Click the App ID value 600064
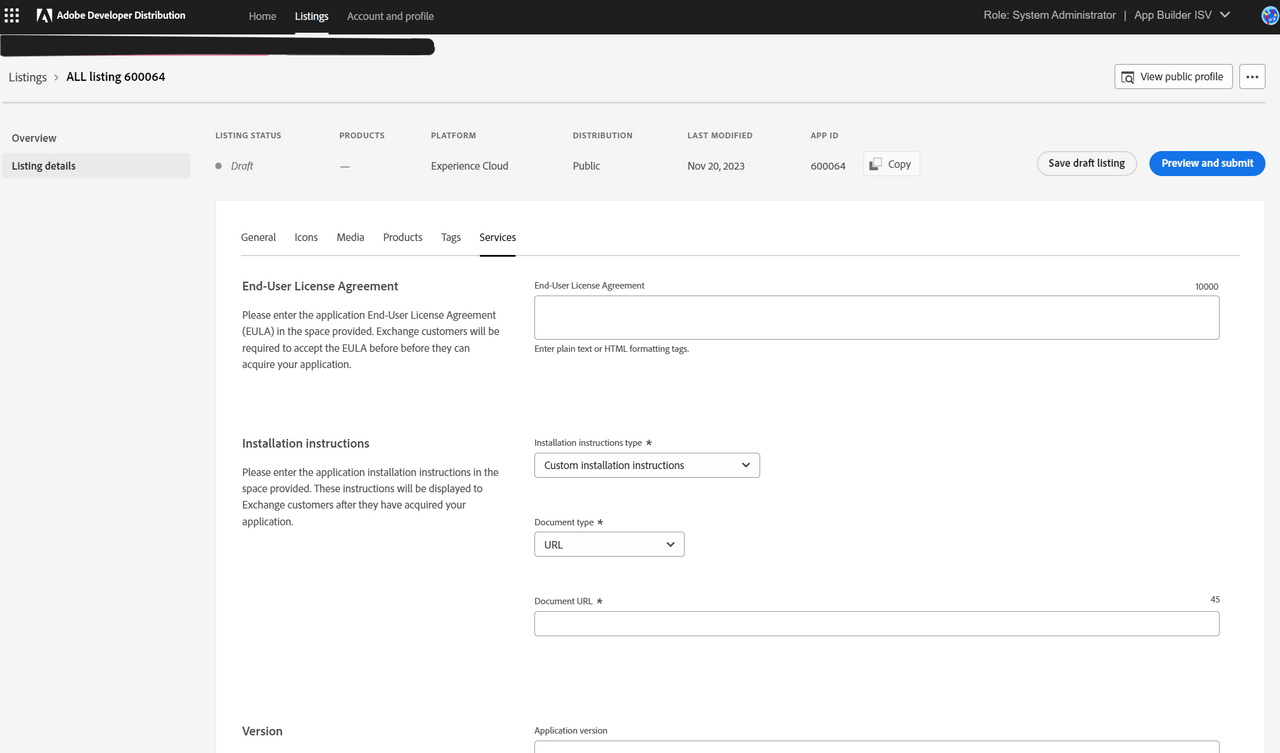The image size is (1280, 753). [828, 166]
